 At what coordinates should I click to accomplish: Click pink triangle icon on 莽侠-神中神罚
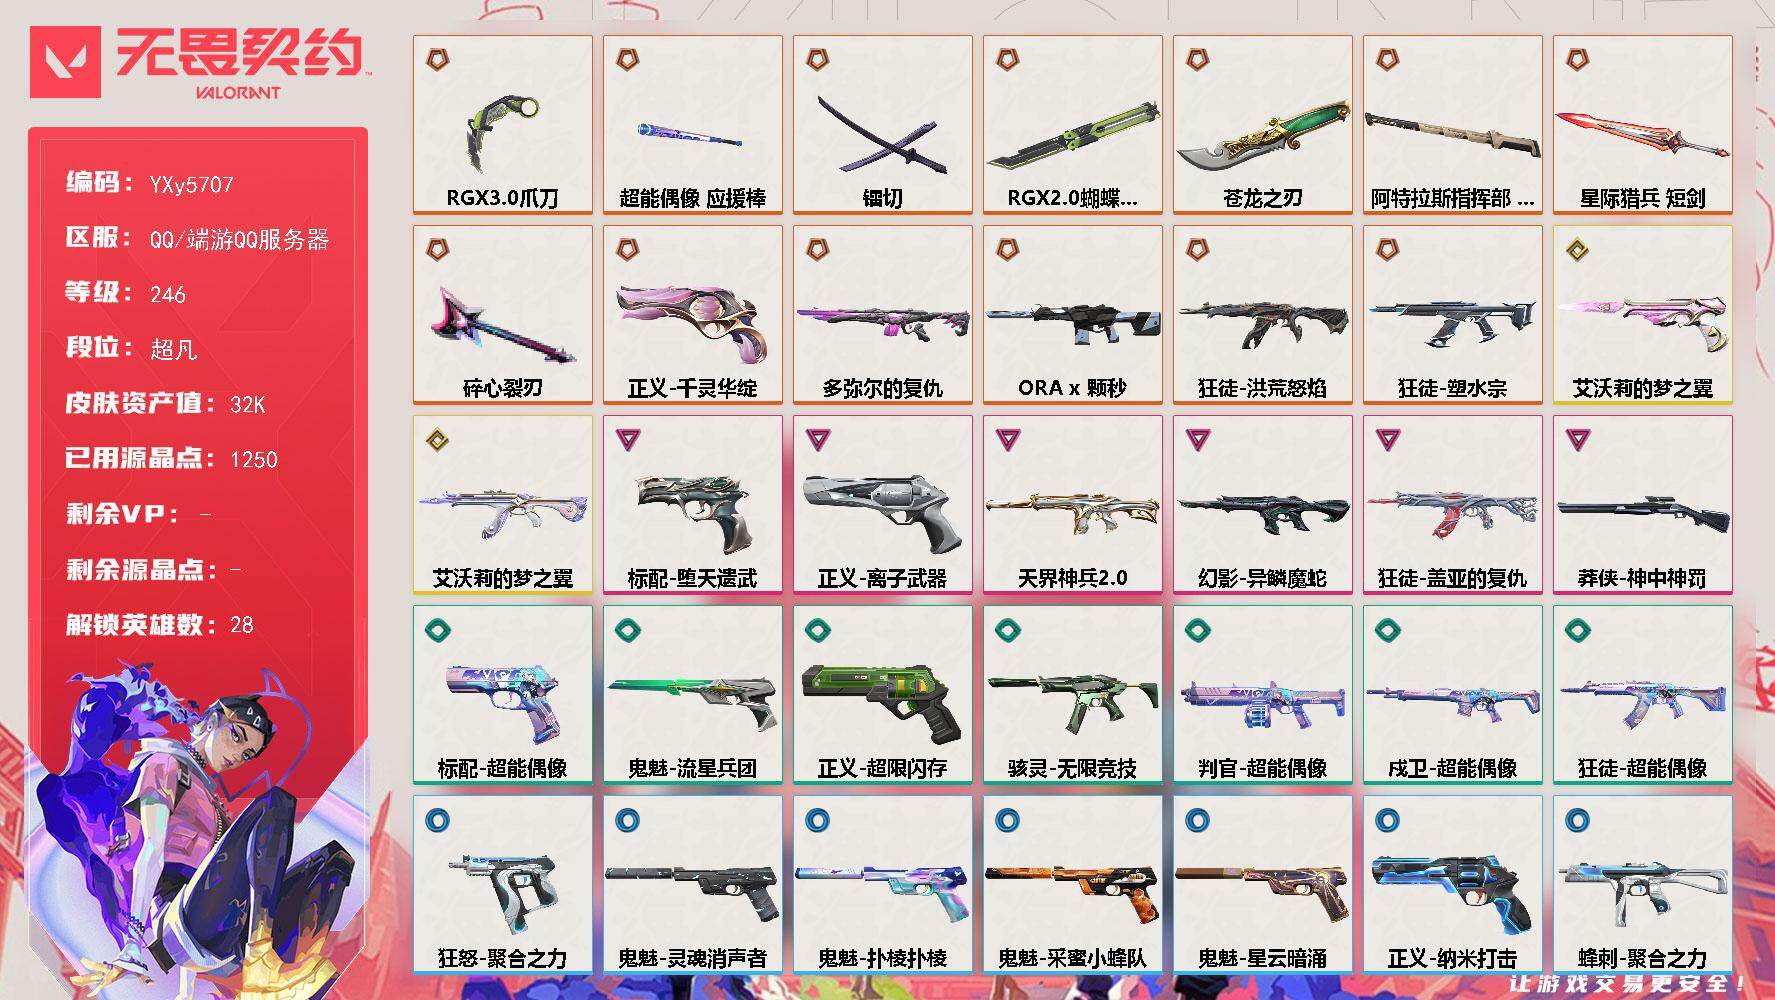point(1578,440)
